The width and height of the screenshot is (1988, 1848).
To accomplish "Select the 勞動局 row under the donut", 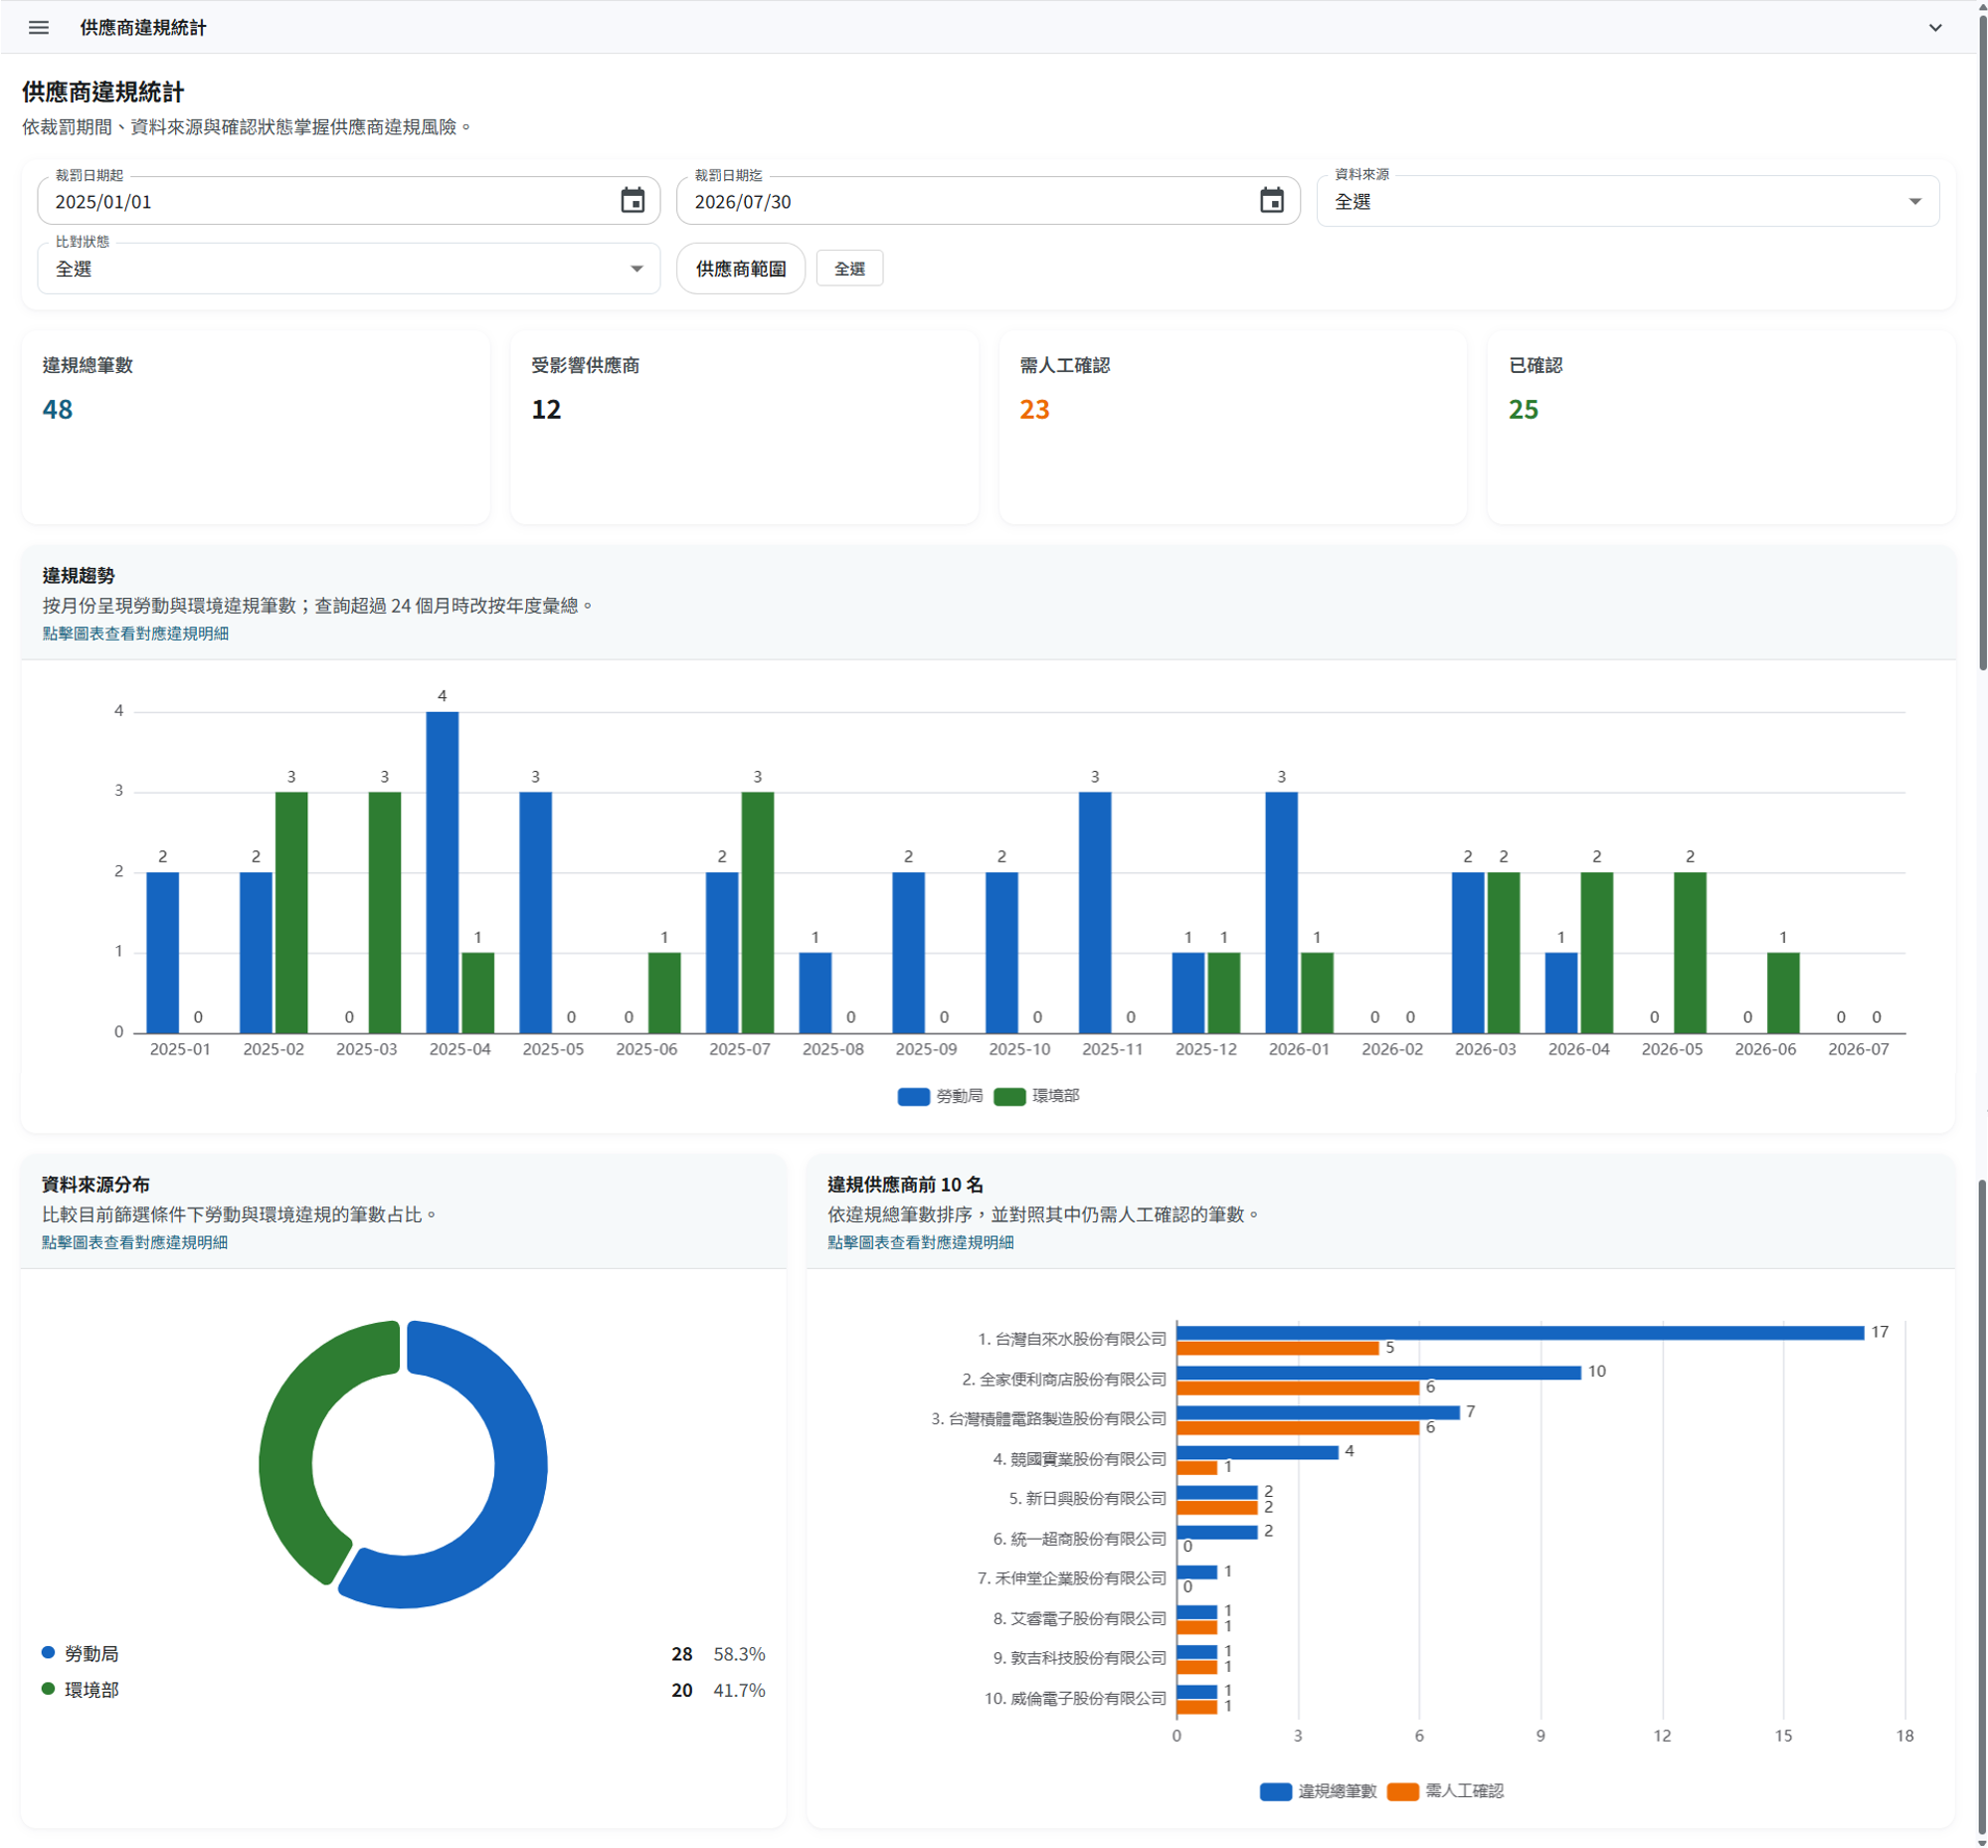I will (403, 1654).
